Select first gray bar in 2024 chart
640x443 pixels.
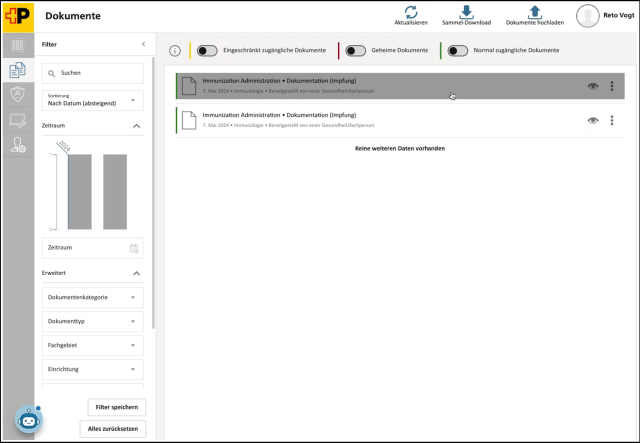click(x=80, y=192)
